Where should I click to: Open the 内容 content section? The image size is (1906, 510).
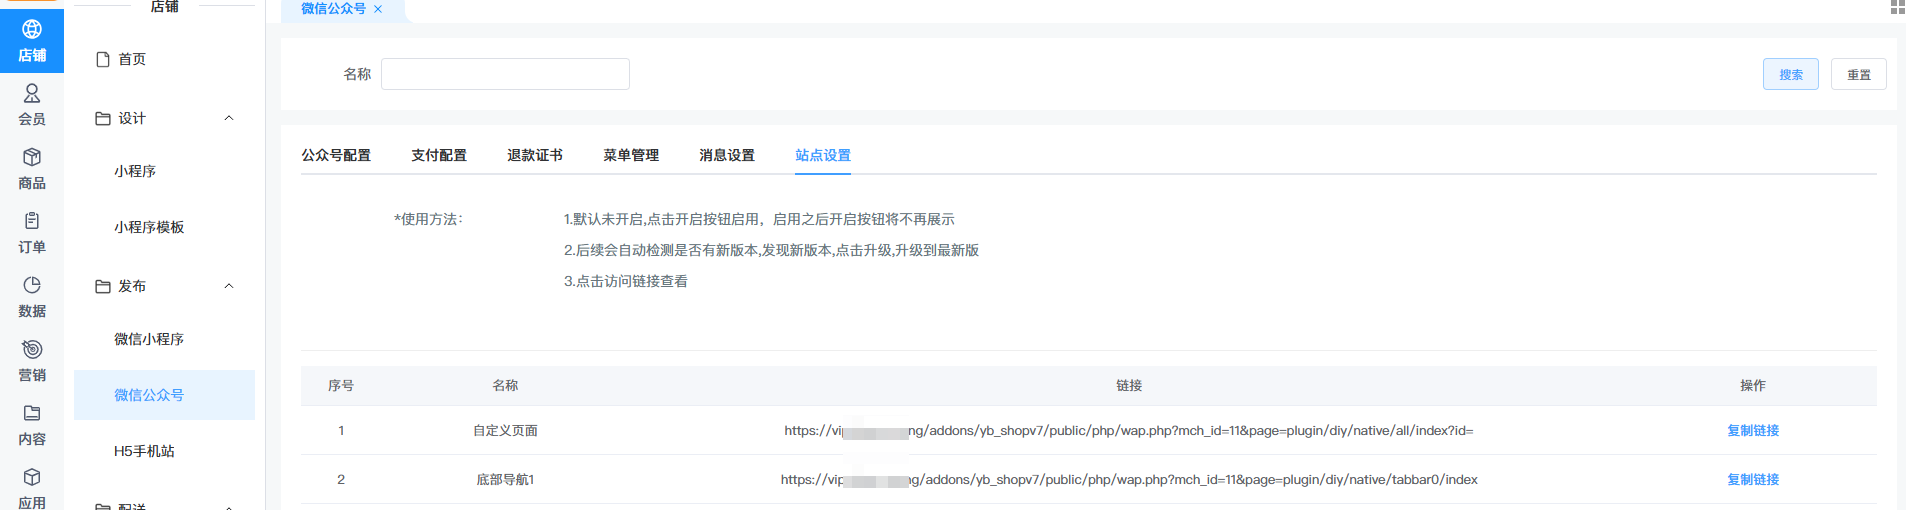click(32, 425)
